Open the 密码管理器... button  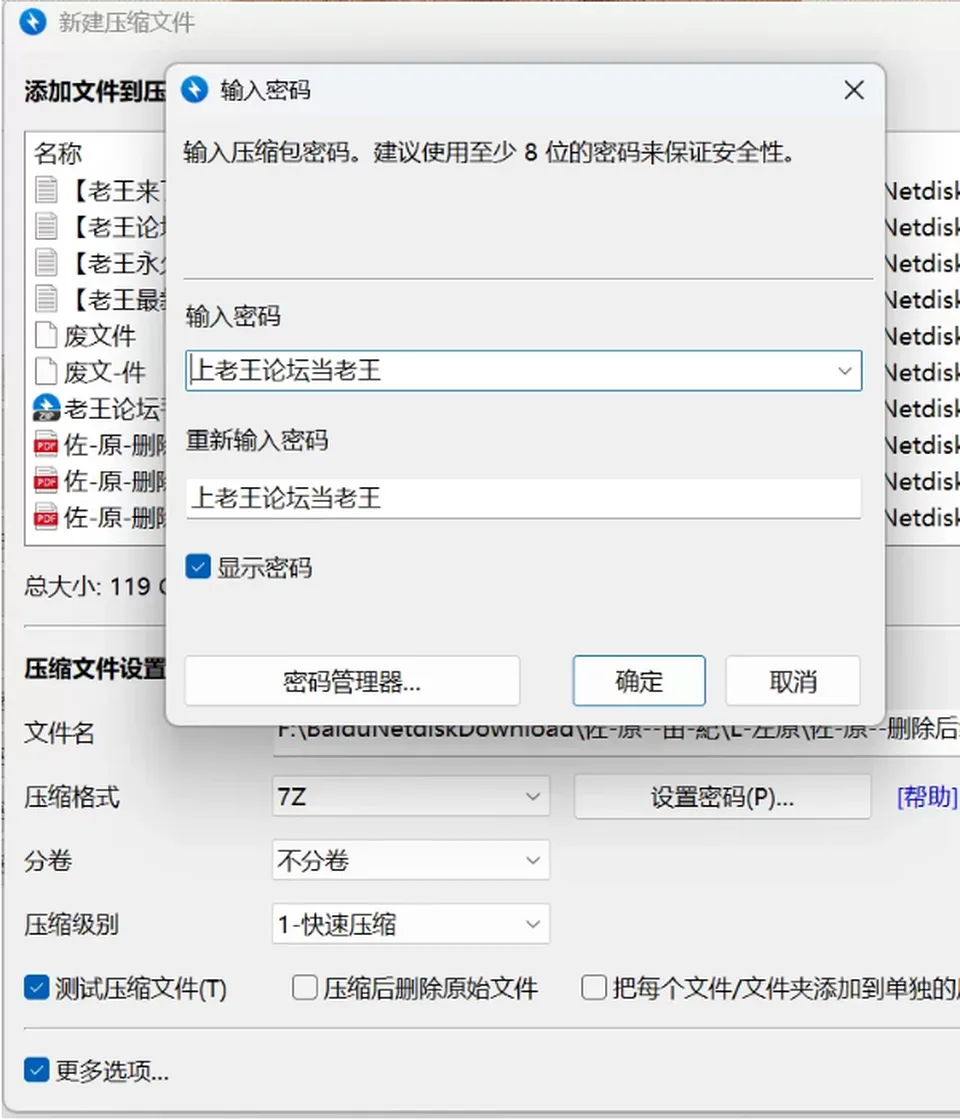(x=352, y=681)
